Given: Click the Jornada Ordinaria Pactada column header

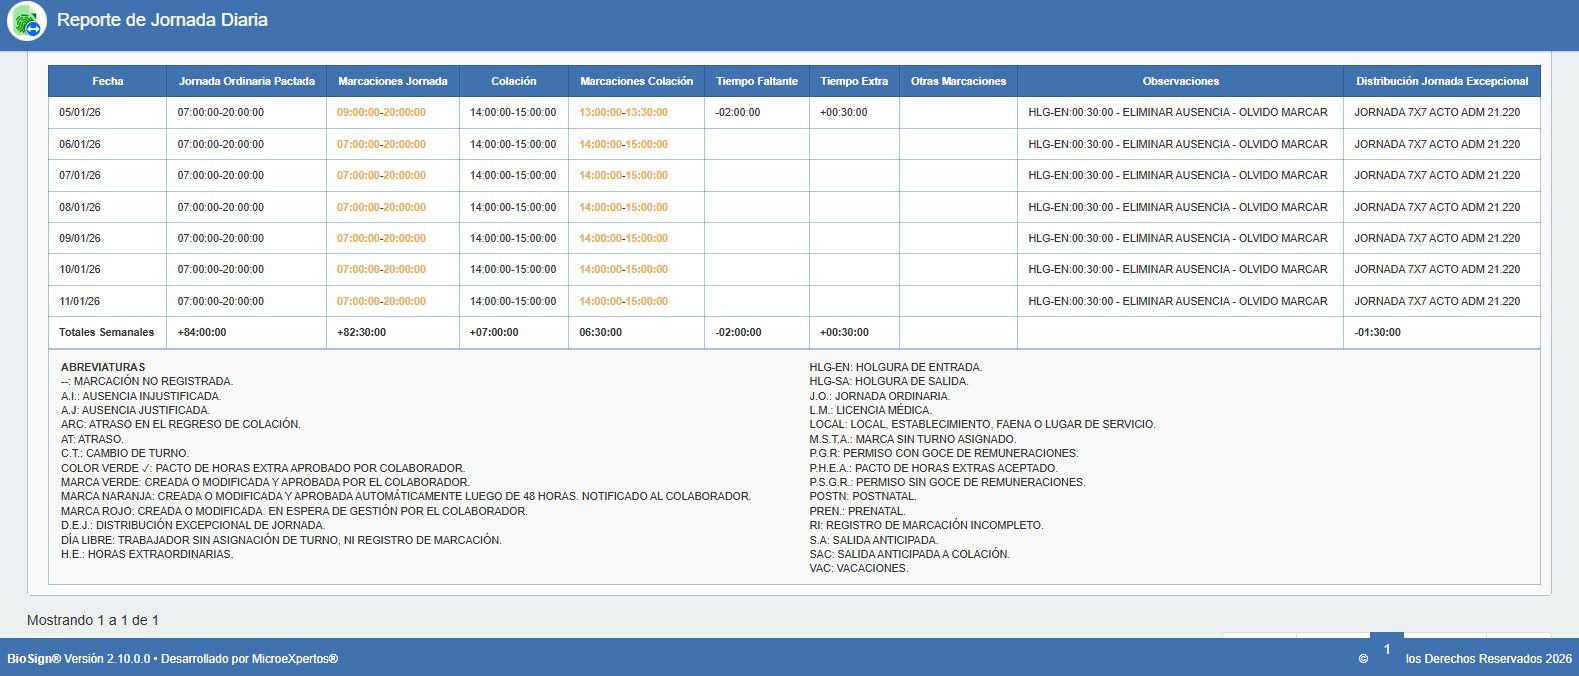Looking at the screenshot, I should point(246,81).
